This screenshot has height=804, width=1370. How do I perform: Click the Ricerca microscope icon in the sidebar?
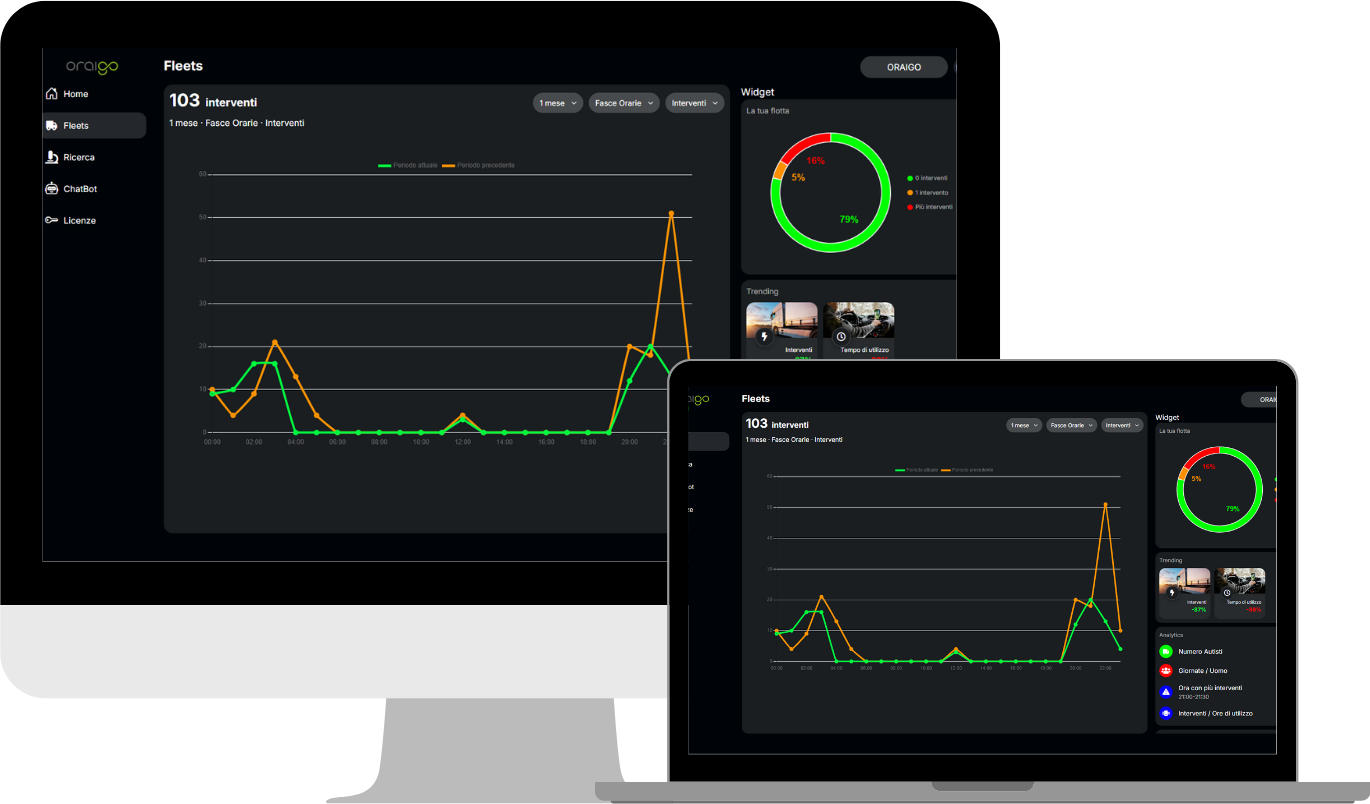pos(52,157)
